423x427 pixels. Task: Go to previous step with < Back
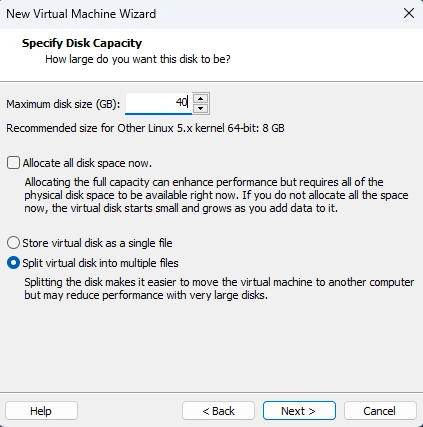218,411
